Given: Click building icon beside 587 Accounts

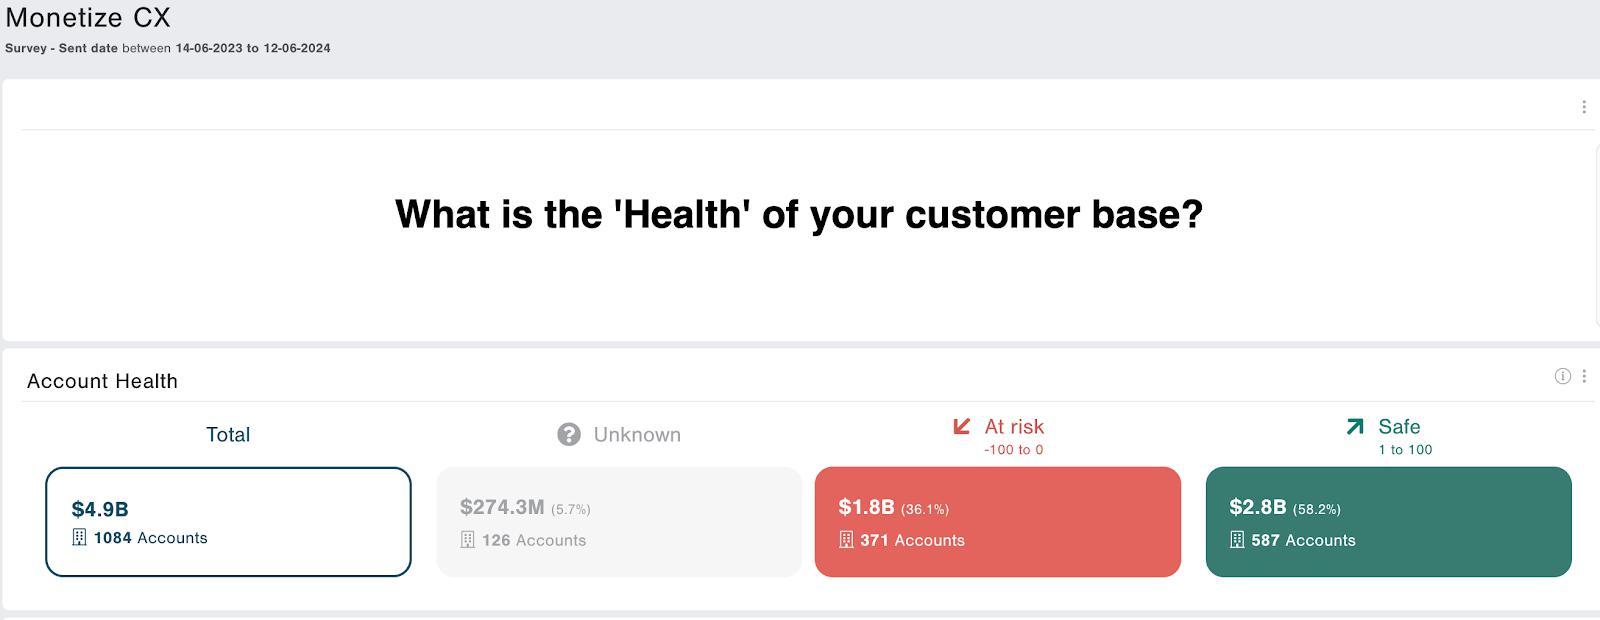Looking at the screenshot, I should 1237,540.
